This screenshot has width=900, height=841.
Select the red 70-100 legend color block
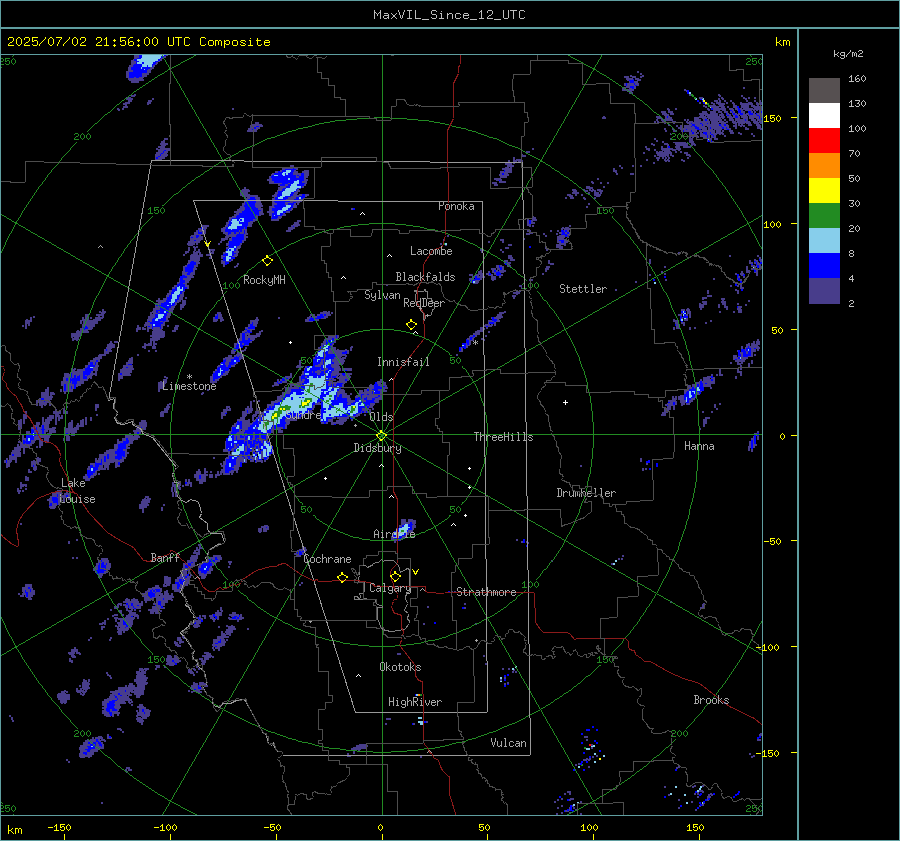coord(824,141)
